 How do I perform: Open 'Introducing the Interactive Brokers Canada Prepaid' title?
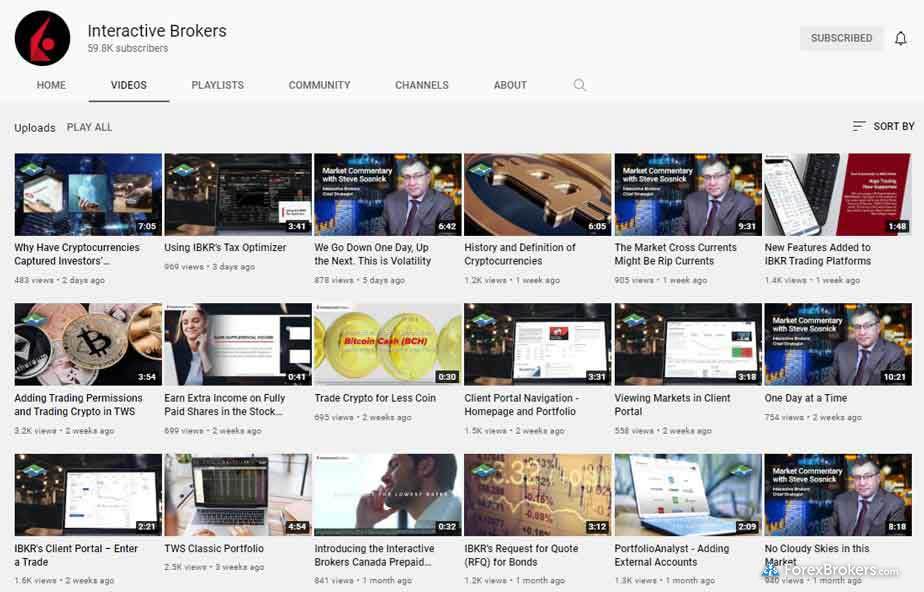tap(374, 555)
